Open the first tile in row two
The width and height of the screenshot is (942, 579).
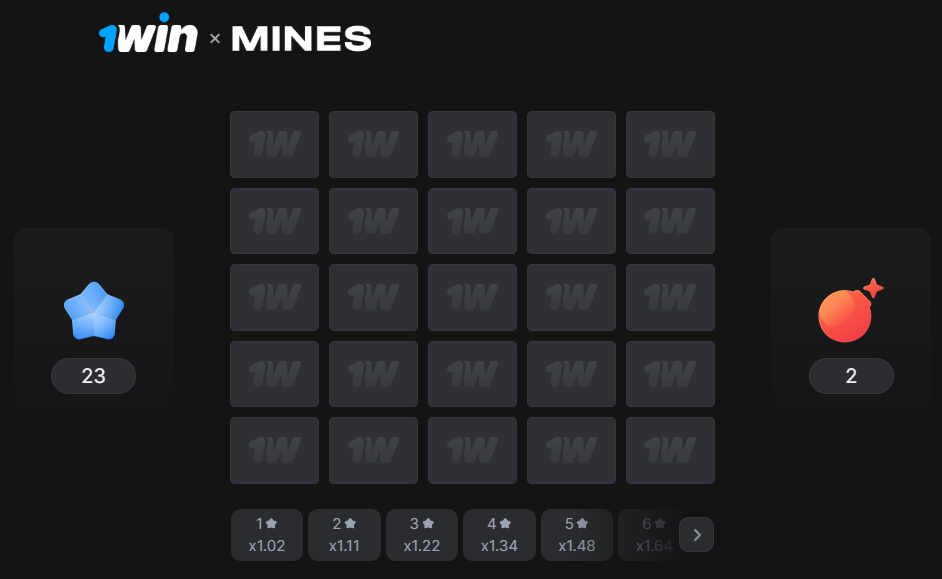coord(274,221)
